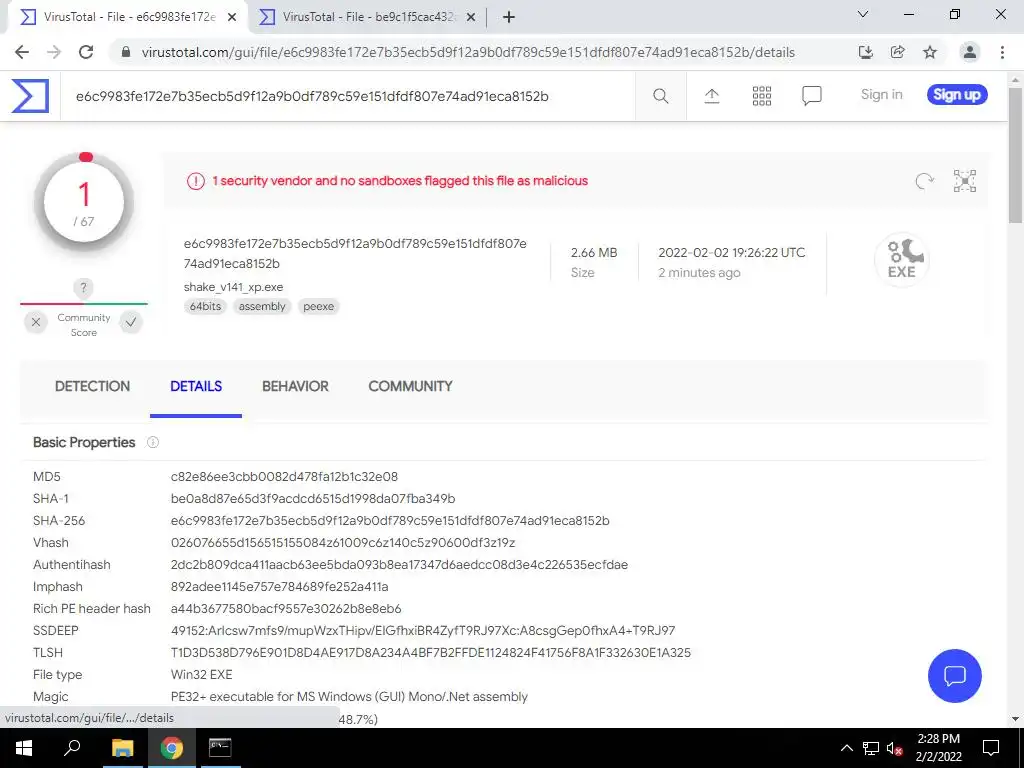Open the Windows Start button
Image resolution: width=1024 pixels, height=768 pixels.
24,748
